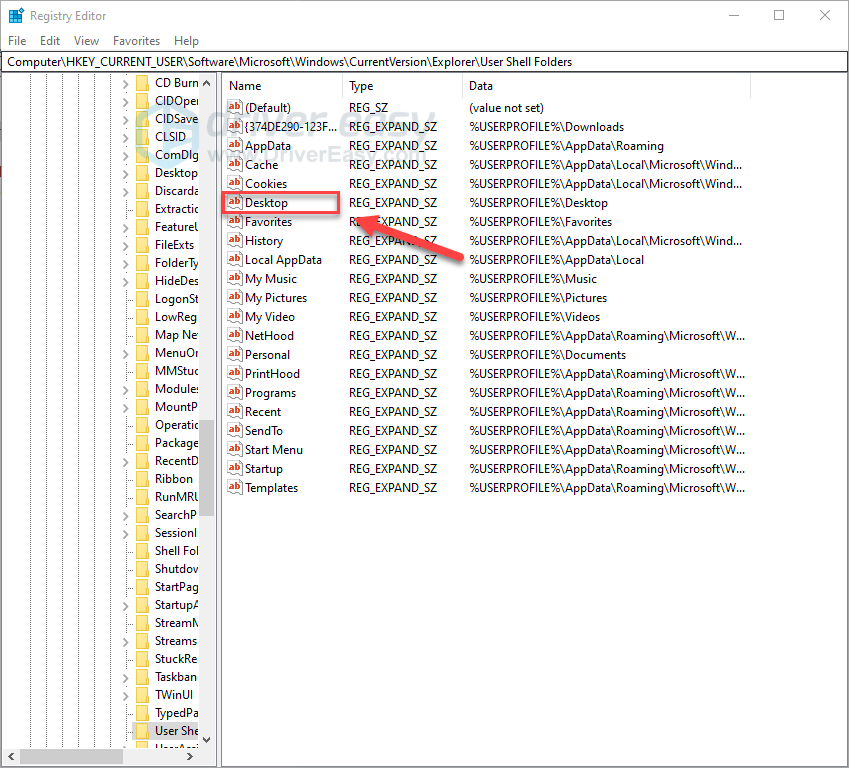Click the string icon beside History value
Viewport: 849px width, 768px height.
click(234, 240)
